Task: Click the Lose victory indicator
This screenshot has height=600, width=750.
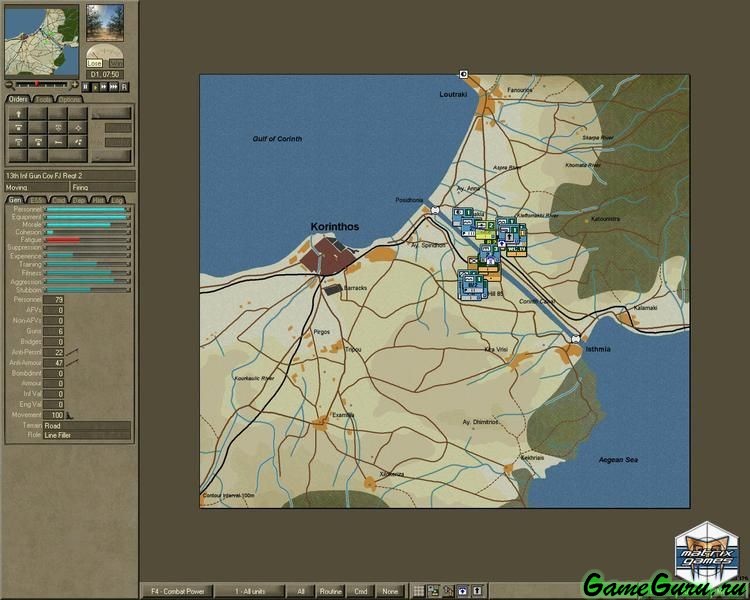Action: (94, 63)
